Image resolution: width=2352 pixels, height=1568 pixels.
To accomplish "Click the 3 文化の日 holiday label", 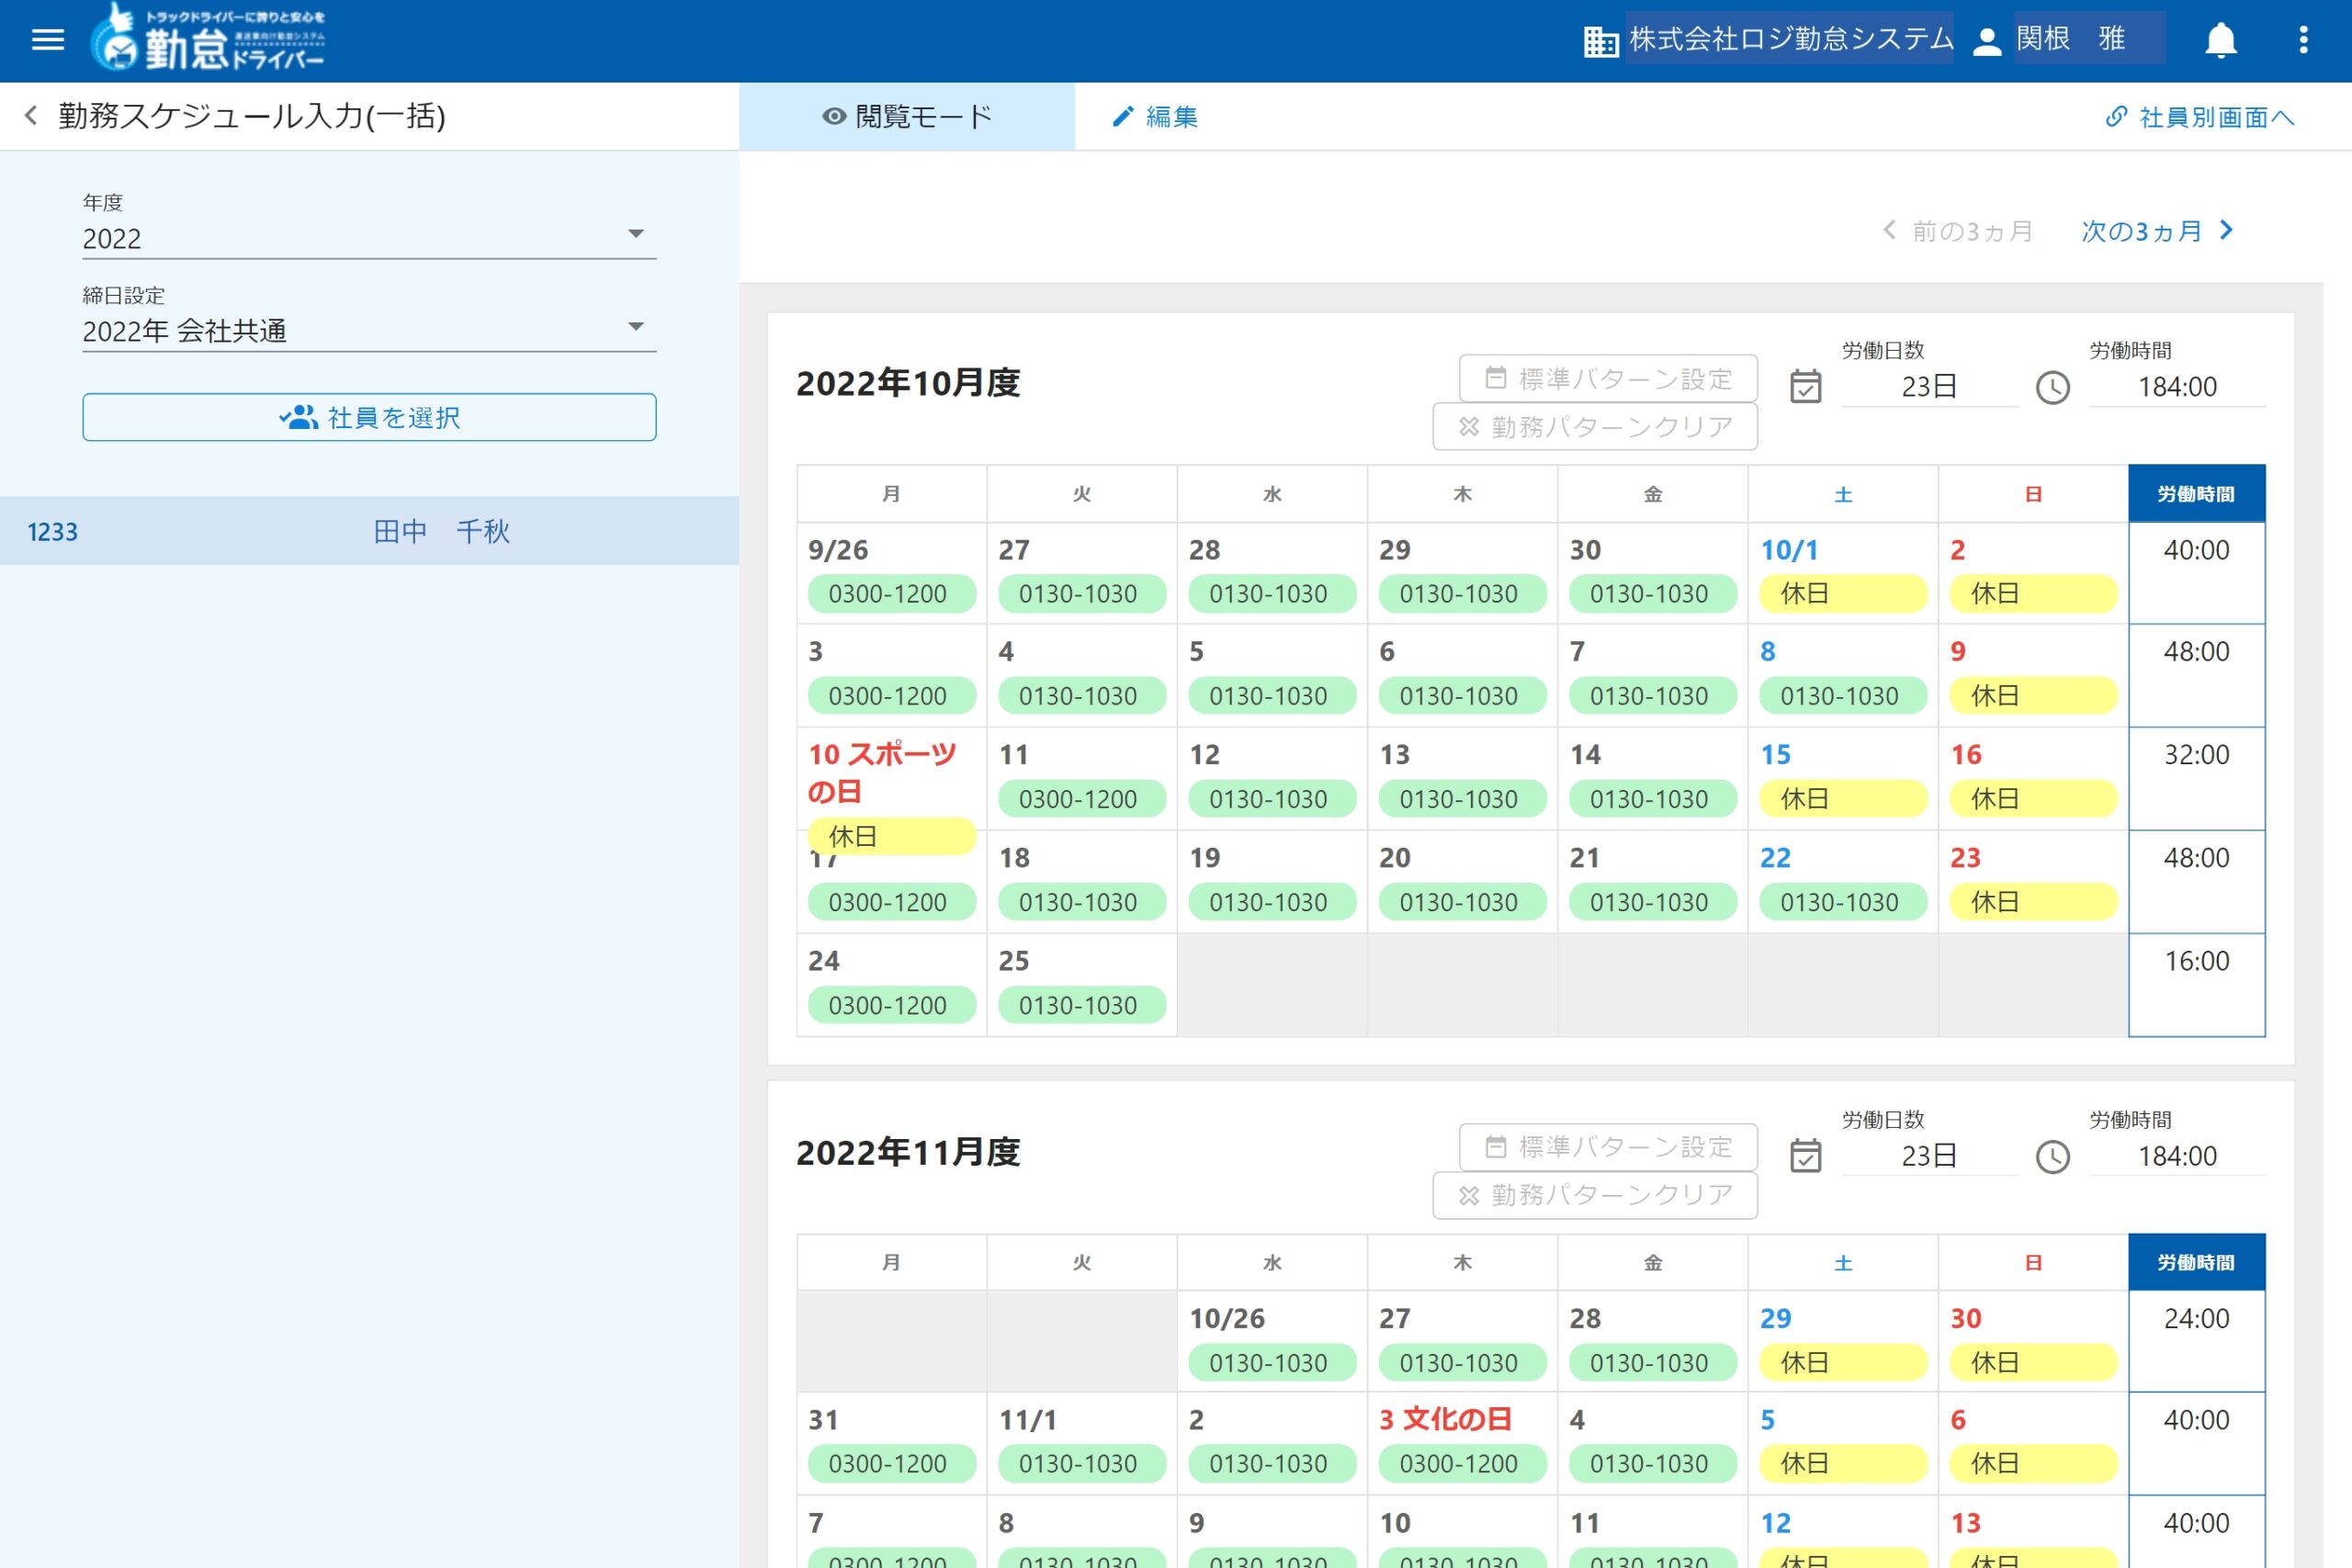I will (x=1445, y=1419).
